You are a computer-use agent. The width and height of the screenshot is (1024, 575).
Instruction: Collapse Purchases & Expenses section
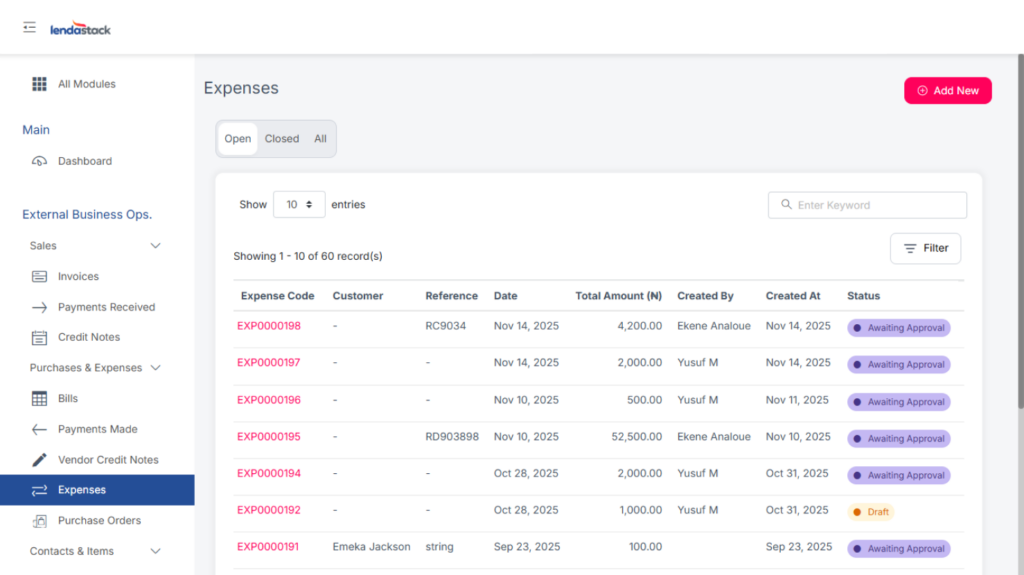click(155, 368)
